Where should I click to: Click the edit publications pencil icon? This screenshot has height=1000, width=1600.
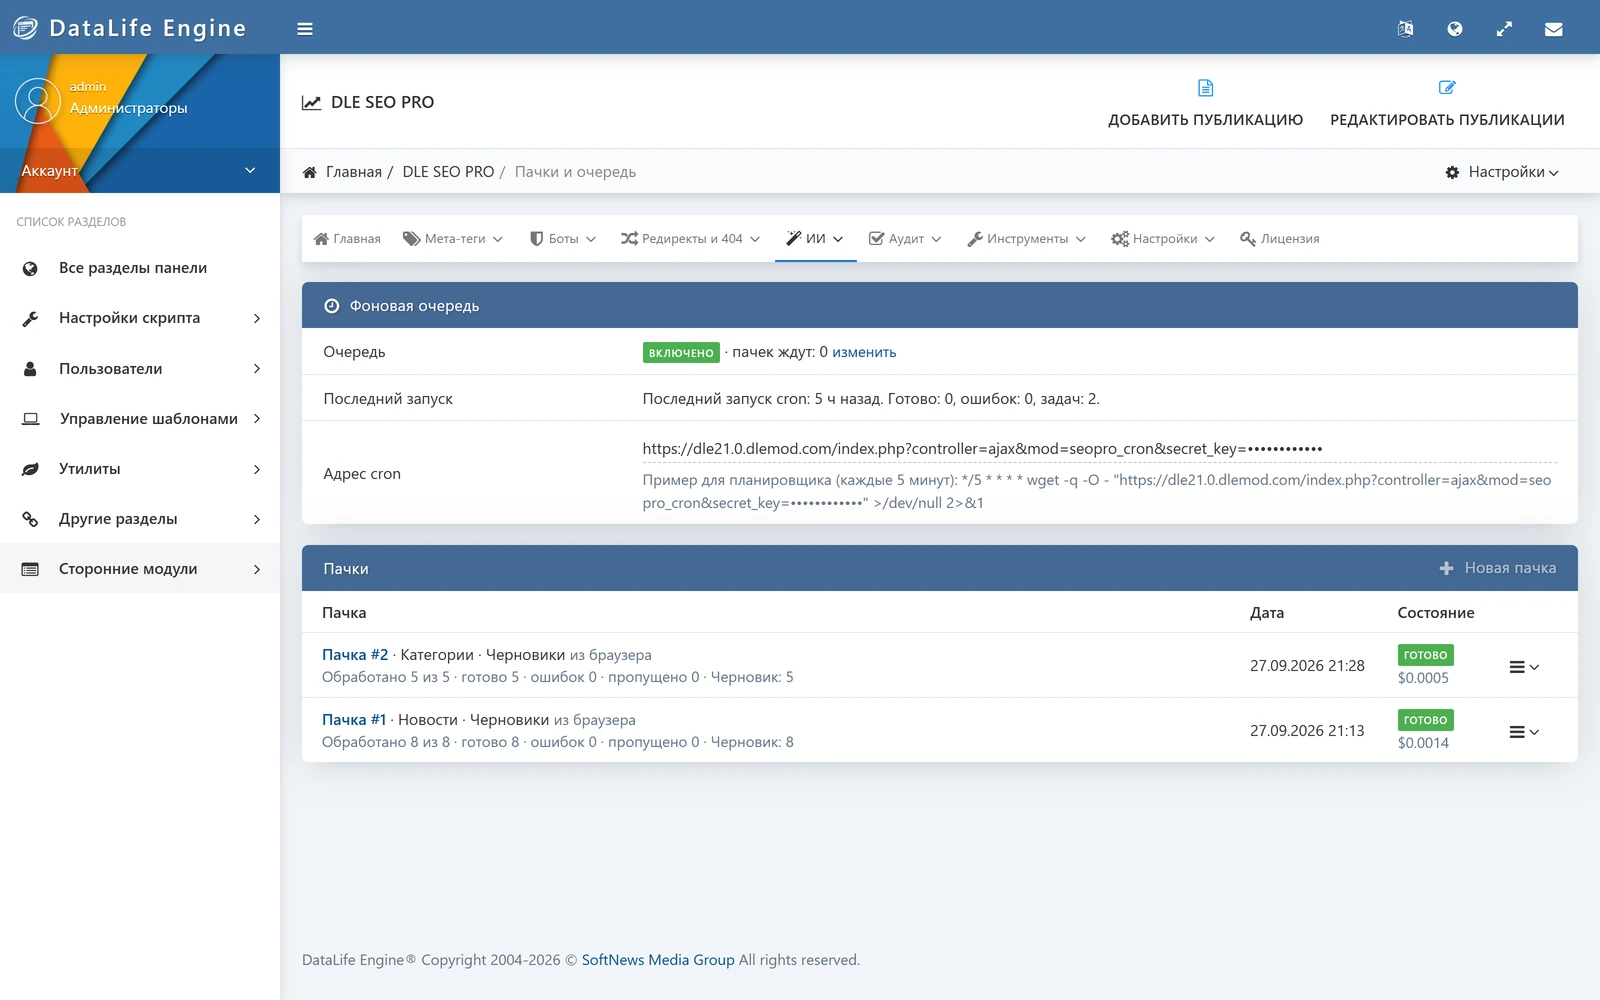(1447, 88)
